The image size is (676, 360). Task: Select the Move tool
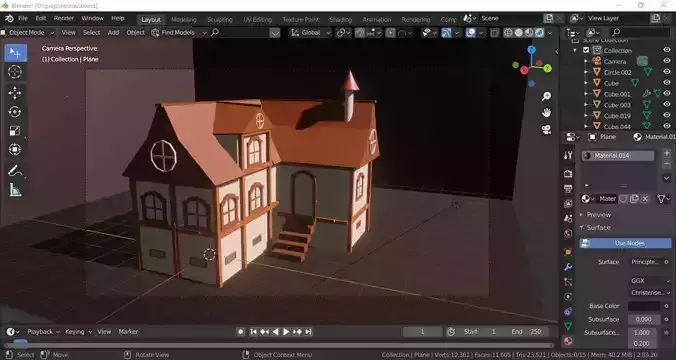[15, 93]
